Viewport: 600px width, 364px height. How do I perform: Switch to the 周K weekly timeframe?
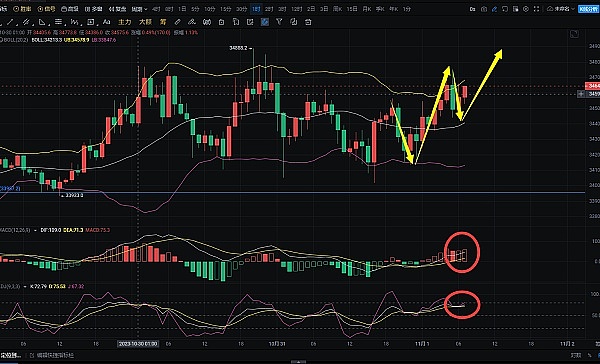pos(337,8)
